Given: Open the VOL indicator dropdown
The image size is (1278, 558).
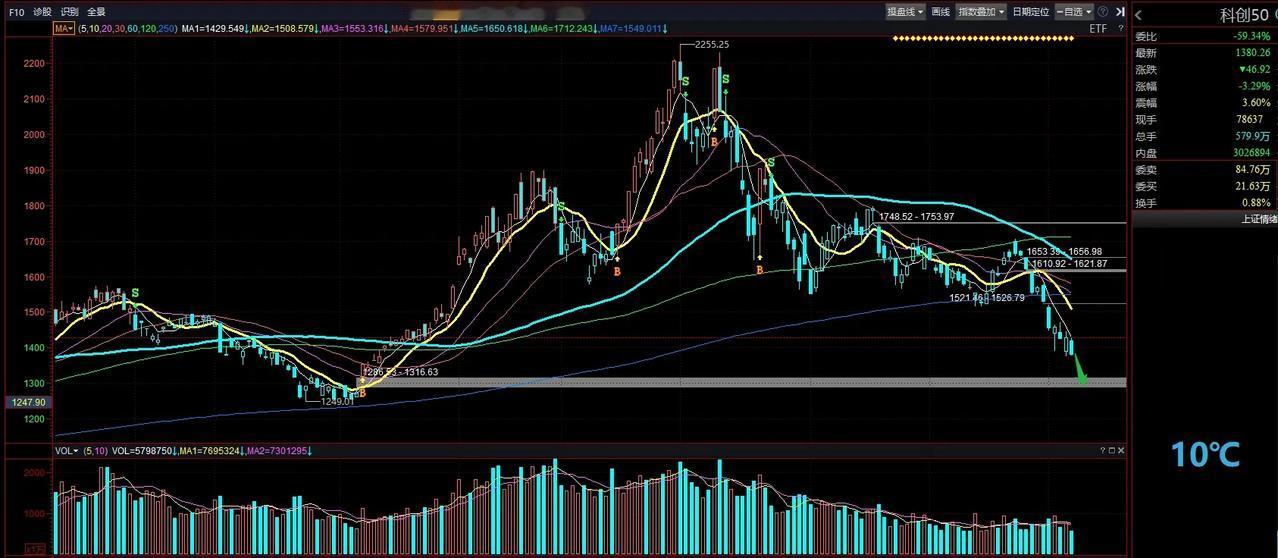Looking at the screenshot, I should point(67,451).
